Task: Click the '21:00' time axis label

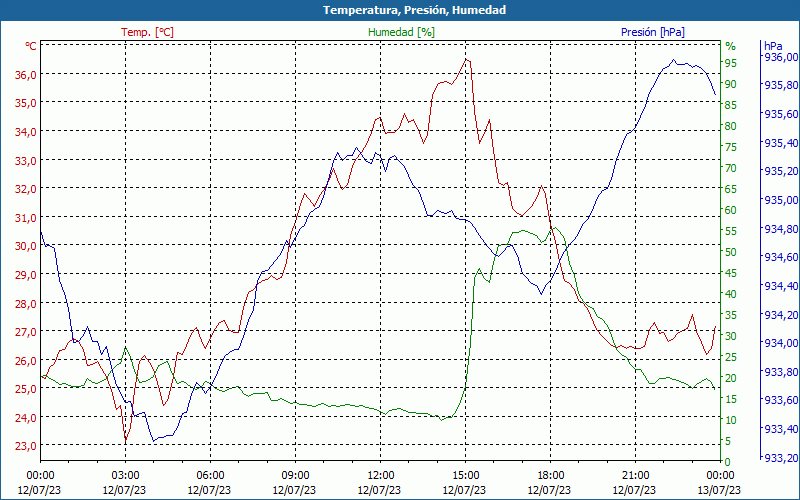Action: (636, 476)
